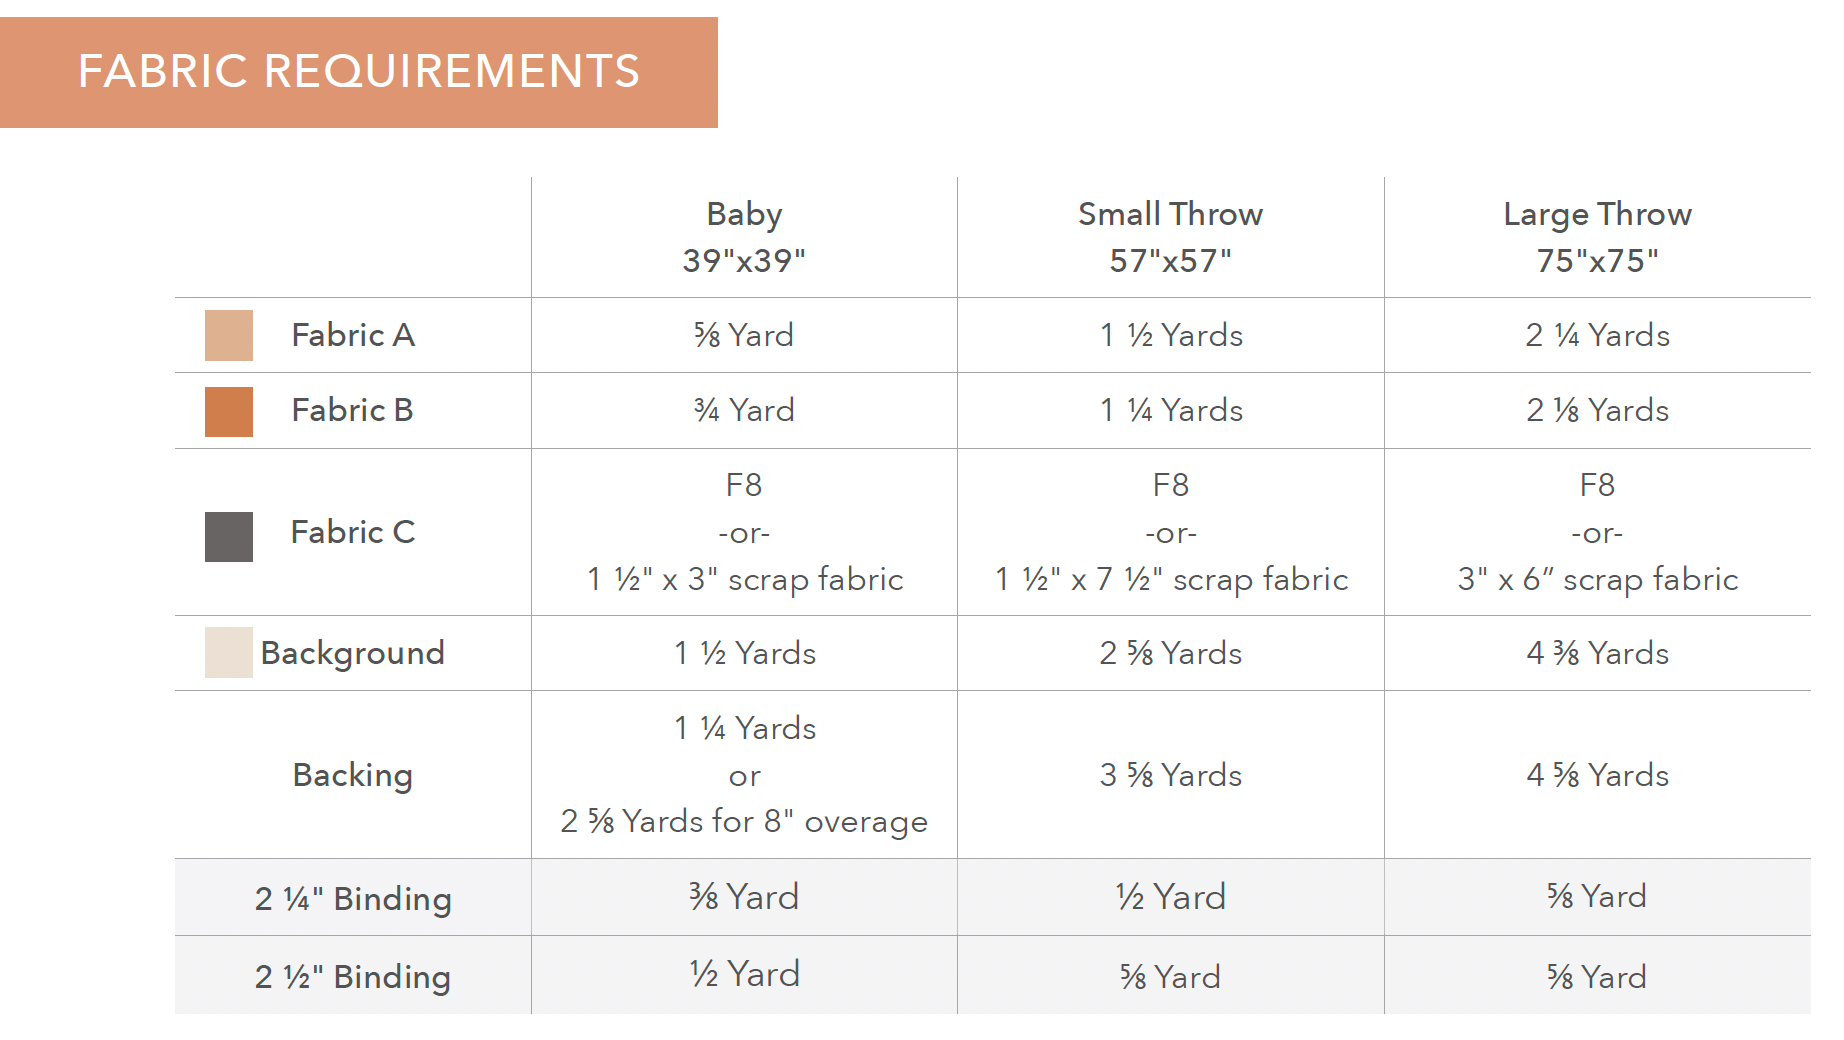
Task: Select Fabric C's Small Throw scrap fabric cell
Action: click(x=1171, y=579)
